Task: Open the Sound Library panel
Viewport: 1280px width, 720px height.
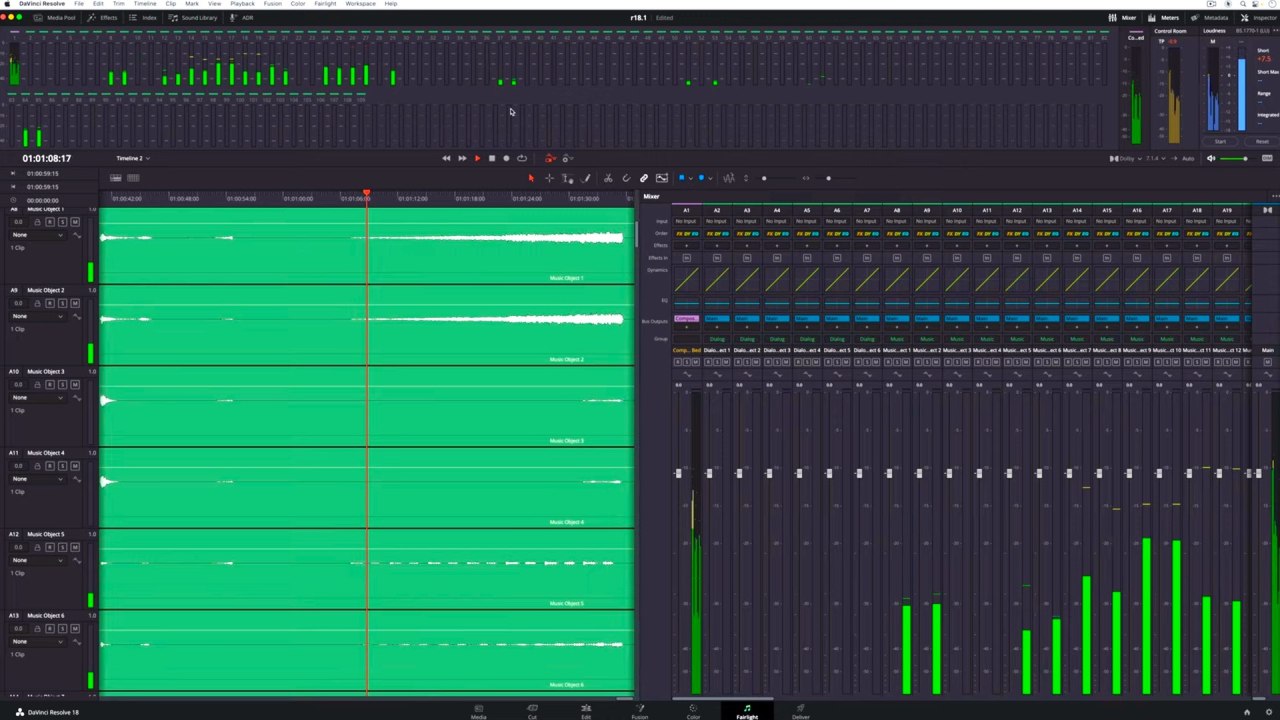Action: coord(193,17)
